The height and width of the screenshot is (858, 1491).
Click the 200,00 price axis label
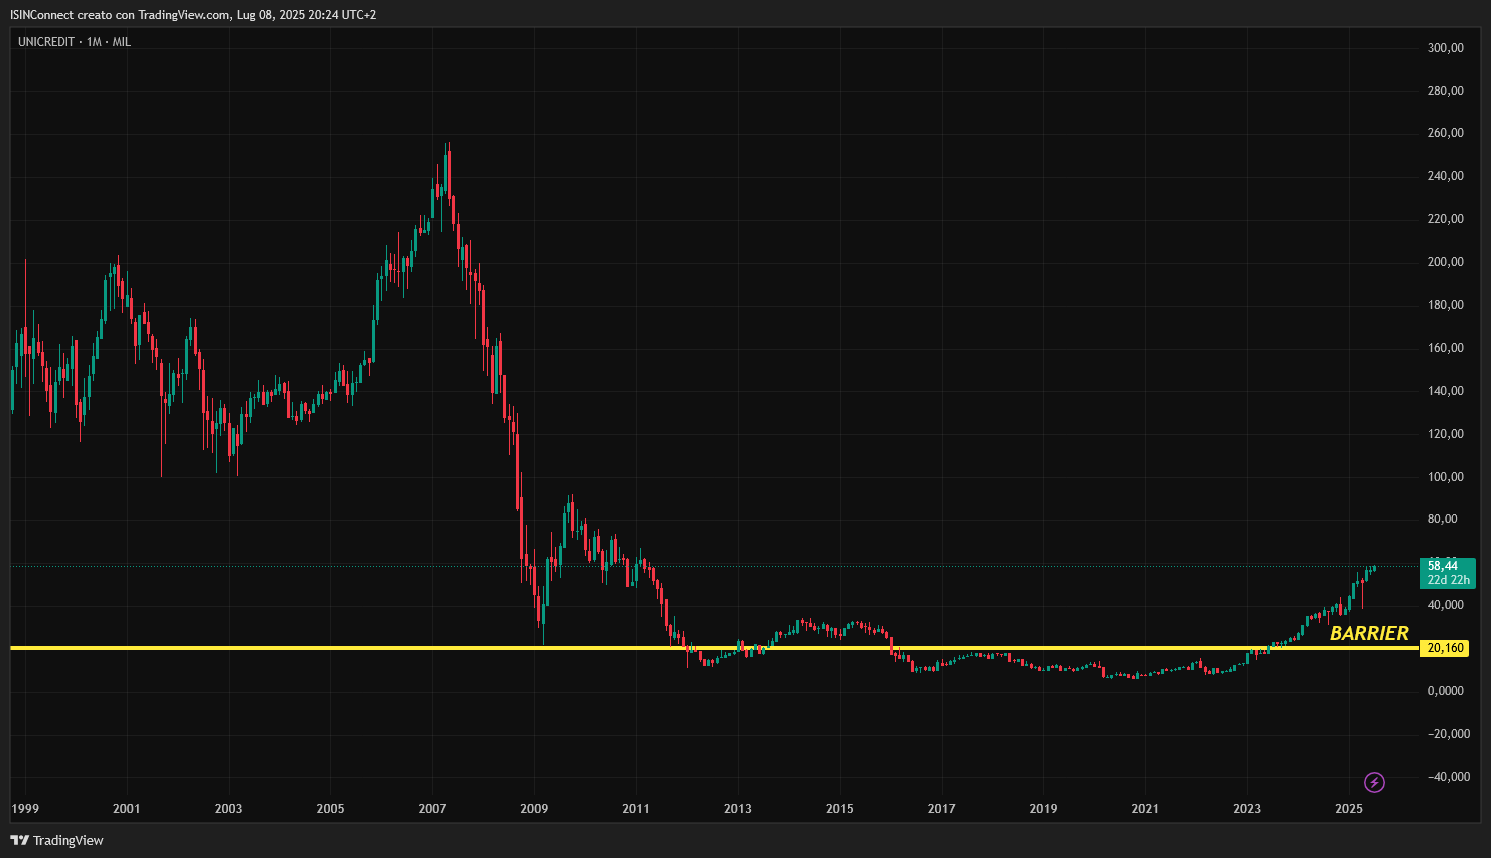pyautogui.click(x=1446, y=262)
